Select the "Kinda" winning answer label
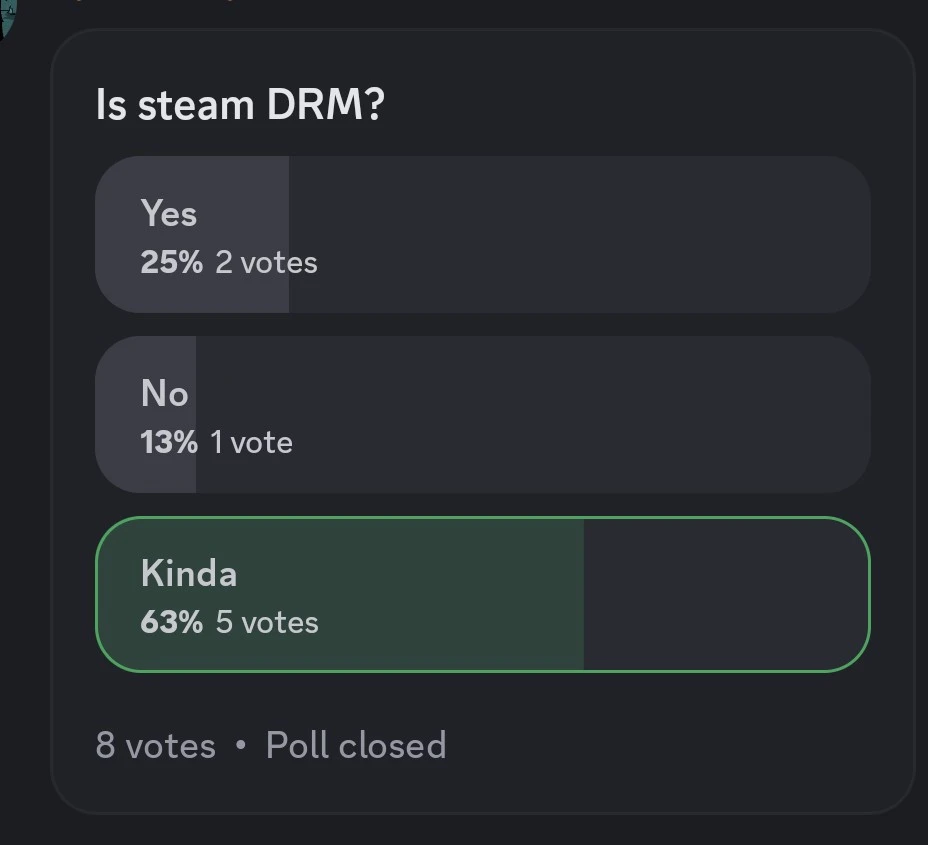The image size is (928, 845). [x=189, y=573]
